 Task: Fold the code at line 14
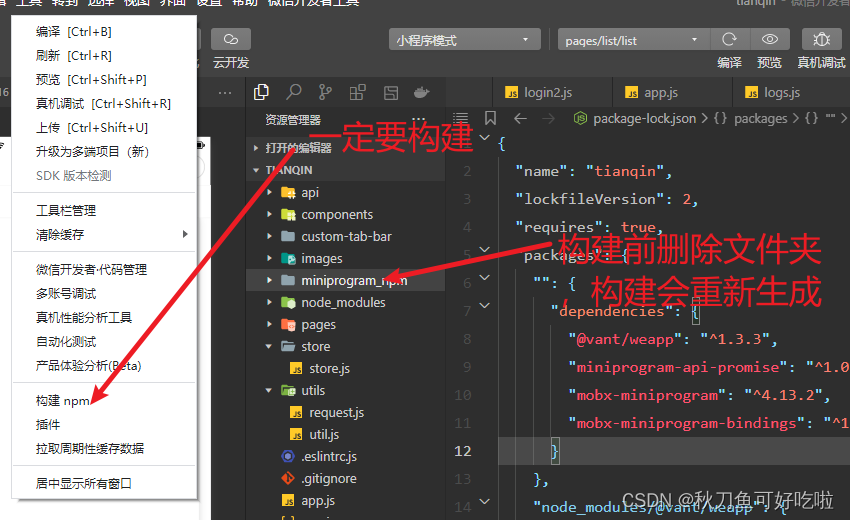(485, 501)
